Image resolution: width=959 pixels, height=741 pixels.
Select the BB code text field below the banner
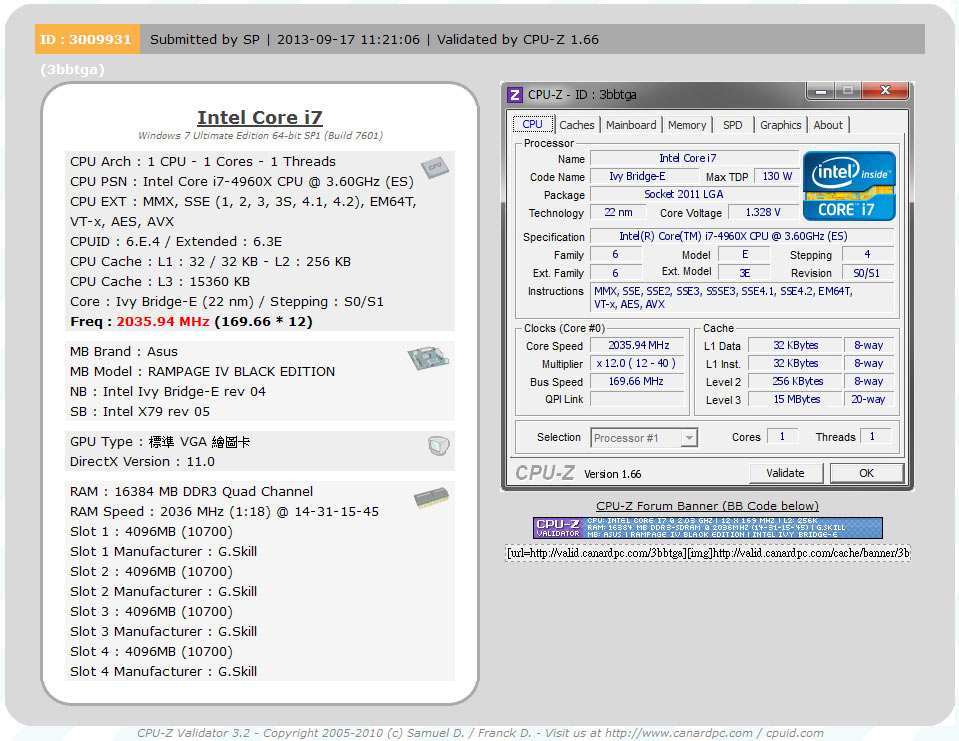(706, 553)
